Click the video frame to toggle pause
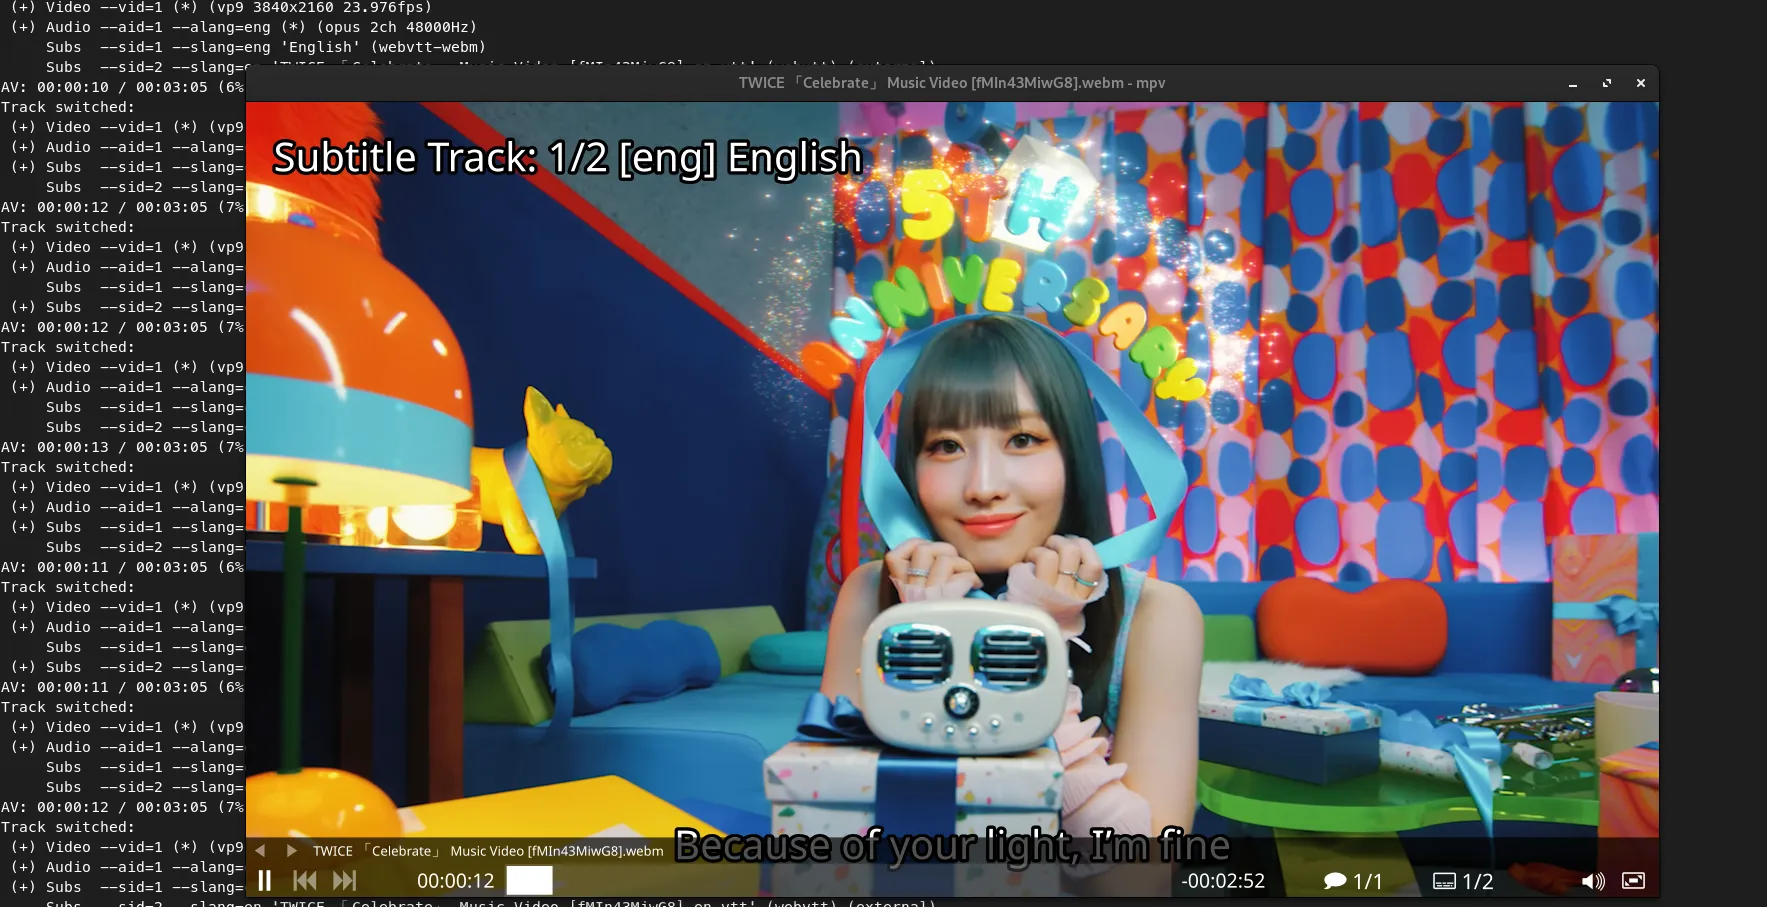Image resolution: width=1767 pixels, height=907 pixels. (950, 450)
